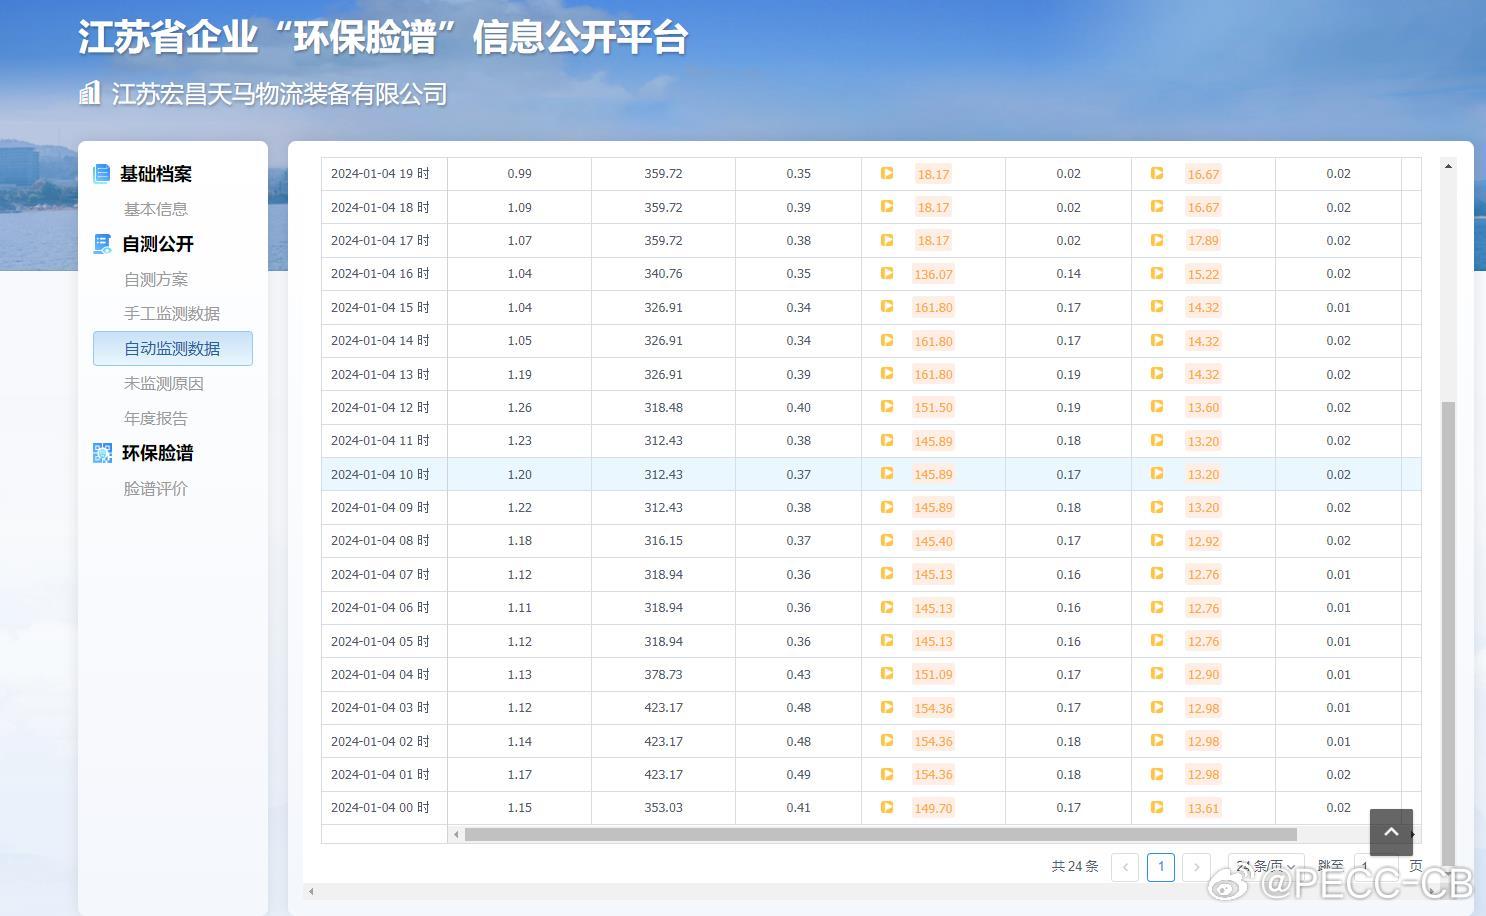The image size is (1486, 916).
Task: Click orange icon before 161.80 in 13 时 row
Action: click(x=887, y=374)
